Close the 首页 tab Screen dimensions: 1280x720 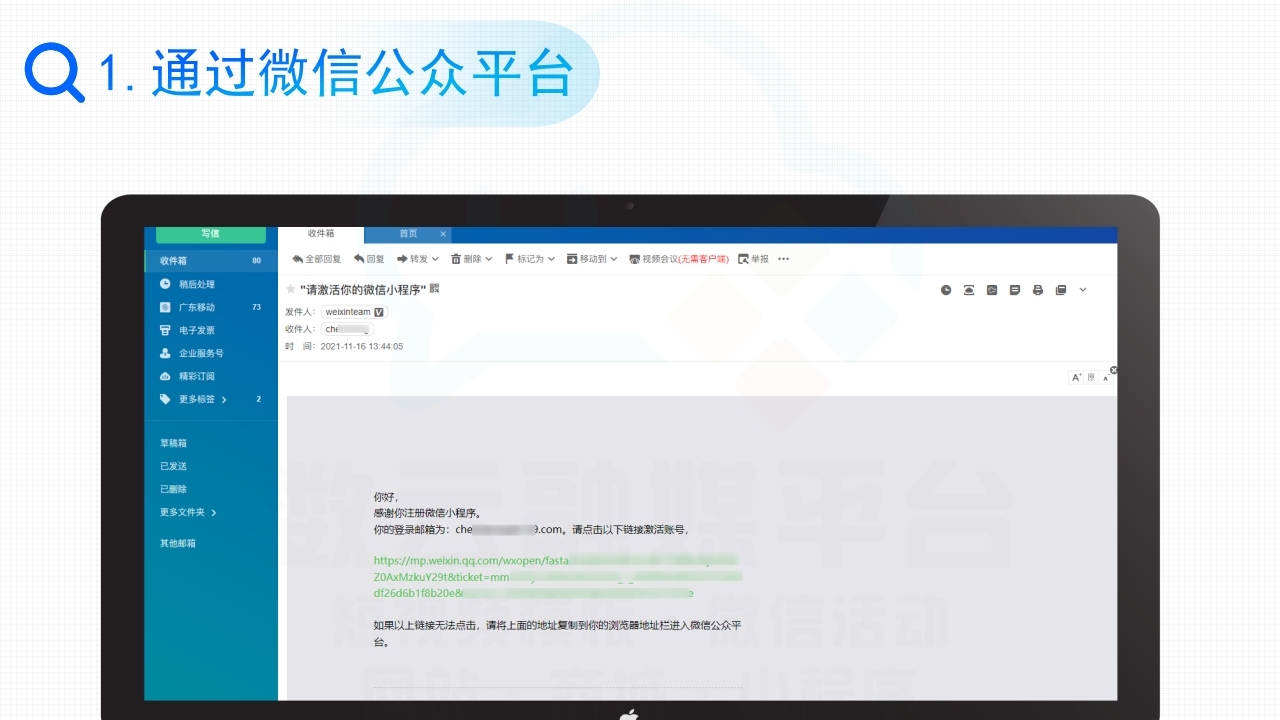pos(444,234)
